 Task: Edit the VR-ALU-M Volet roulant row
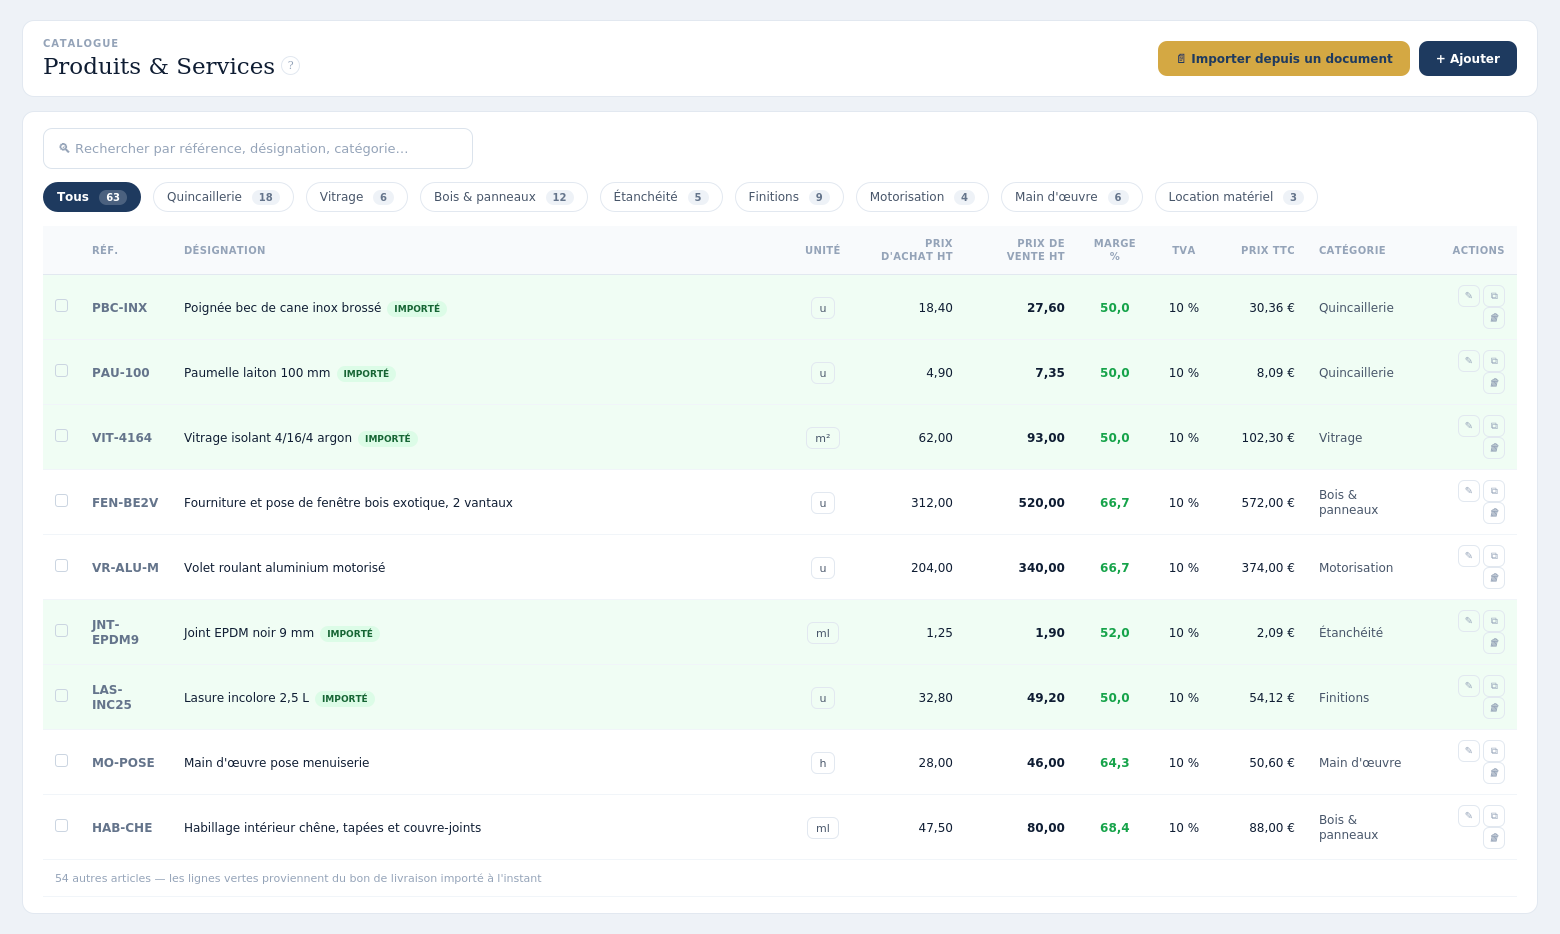[1469, 556]
